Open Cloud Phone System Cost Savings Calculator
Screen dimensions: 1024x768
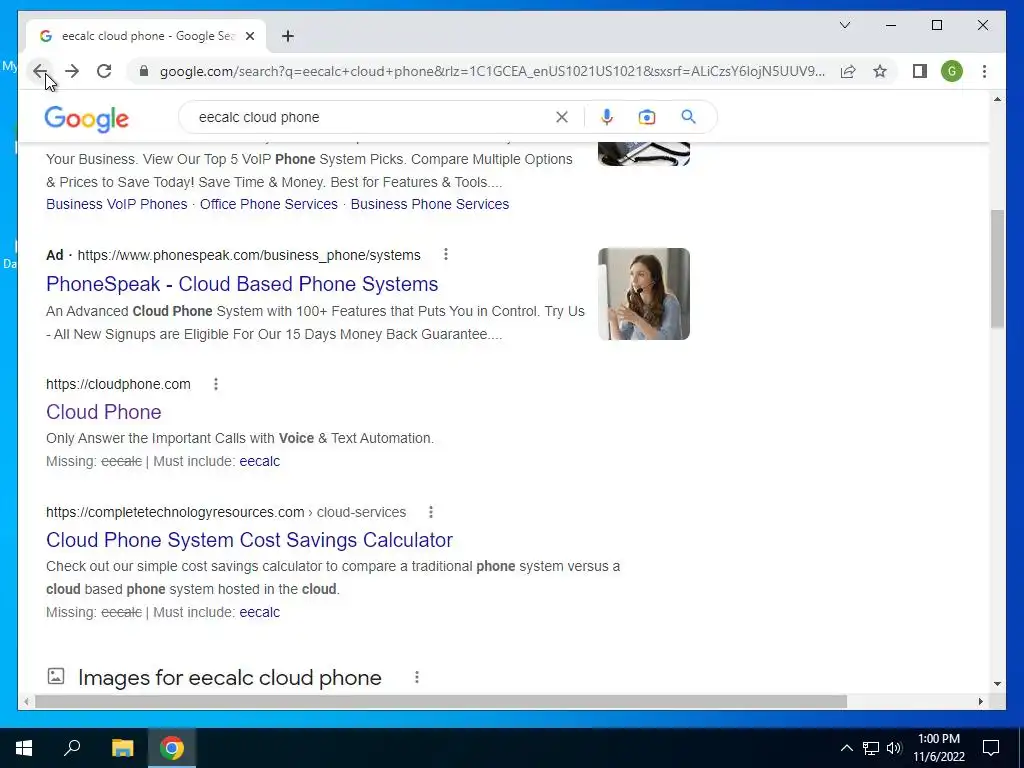coord(249,540)
